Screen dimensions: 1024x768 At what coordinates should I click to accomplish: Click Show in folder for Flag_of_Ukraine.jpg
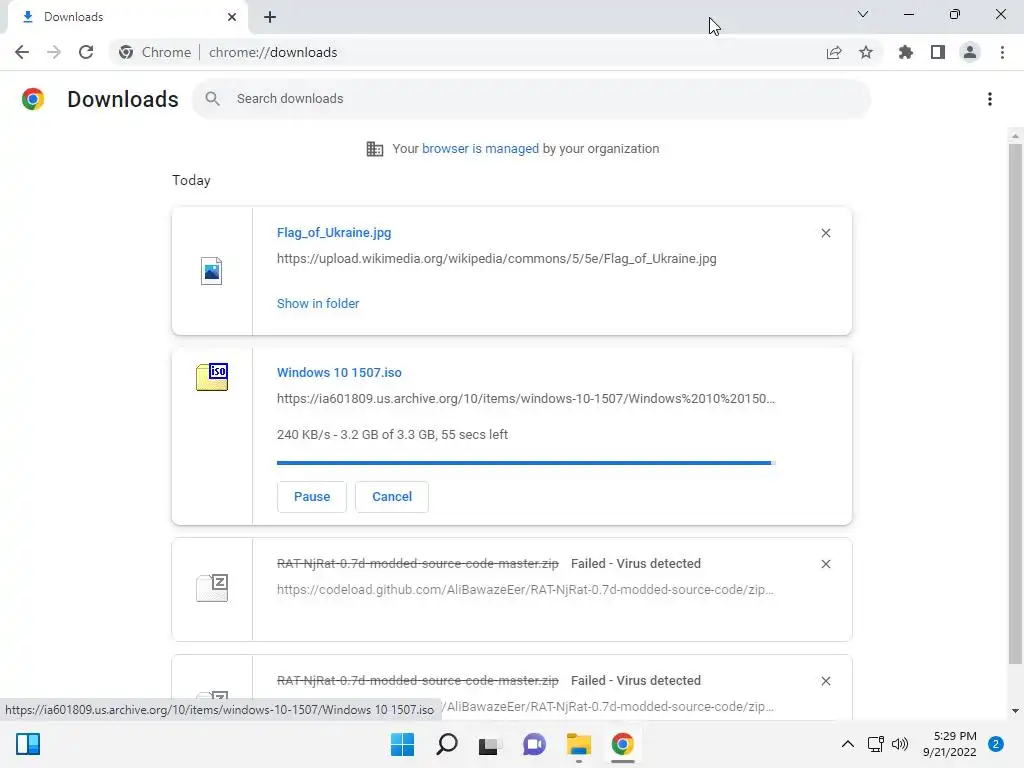click(318, 304)
